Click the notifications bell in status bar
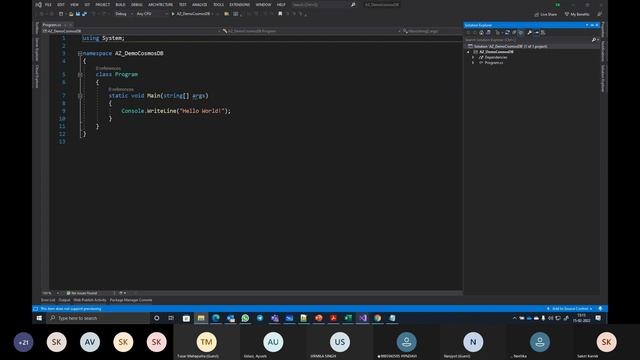640x360 pixels. [600, 309]
